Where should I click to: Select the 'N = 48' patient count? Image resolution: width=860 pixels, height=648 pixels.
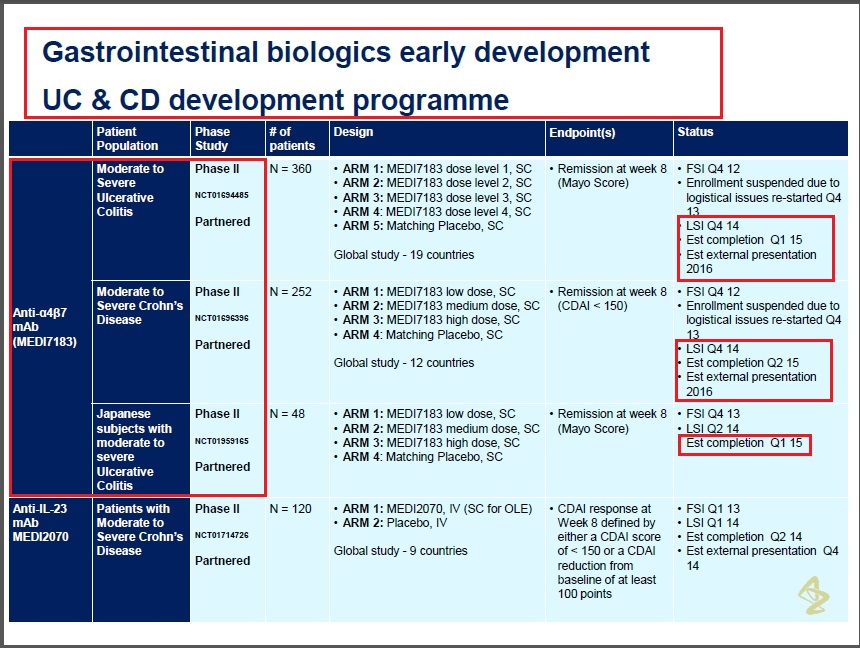click(x=287, y=414)
